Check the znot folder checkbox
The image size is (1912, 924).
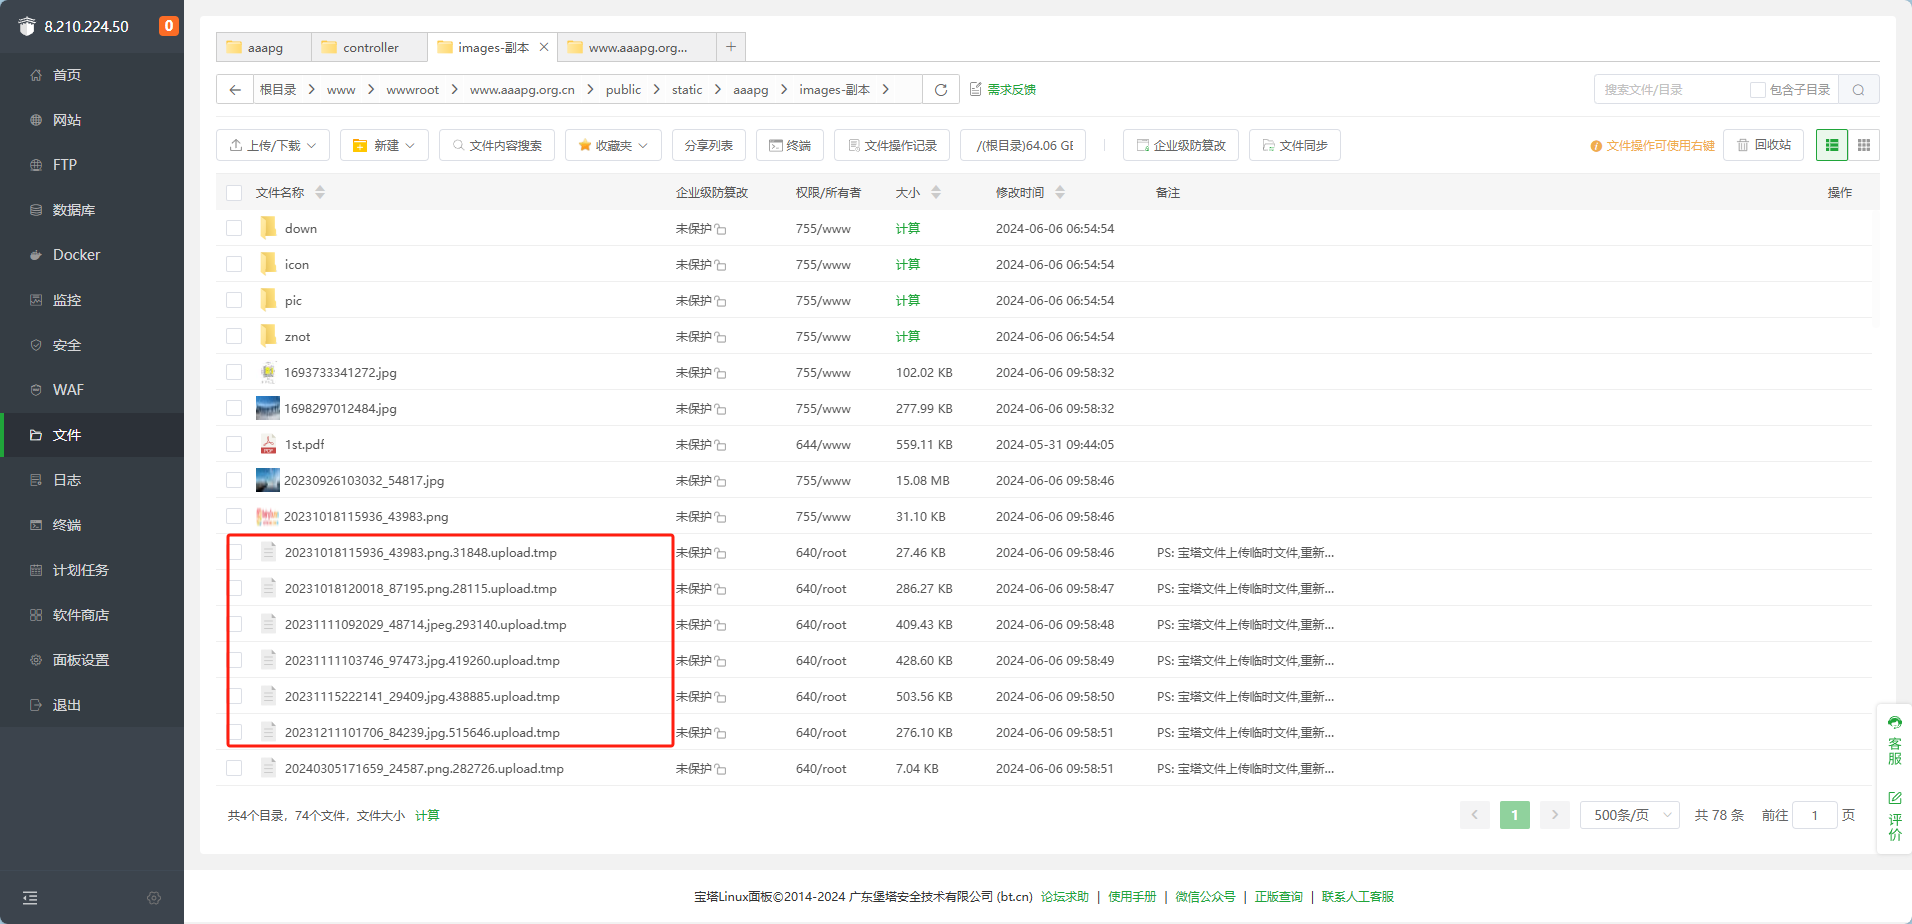coord(234,336)
